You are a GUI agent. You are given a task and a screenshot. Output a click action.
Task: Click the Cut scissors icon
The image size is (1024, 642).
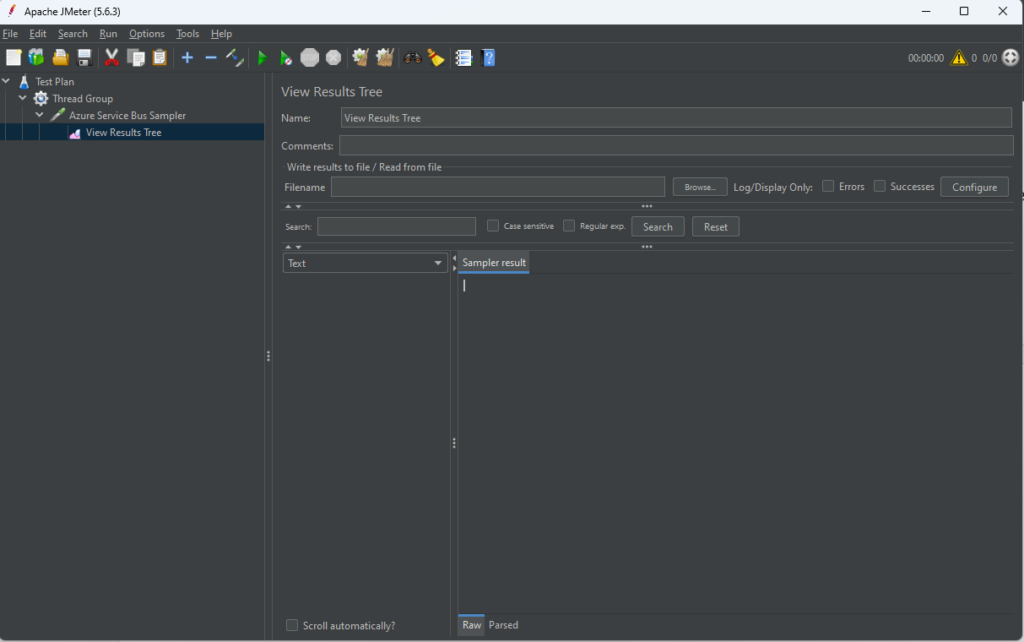112,58
